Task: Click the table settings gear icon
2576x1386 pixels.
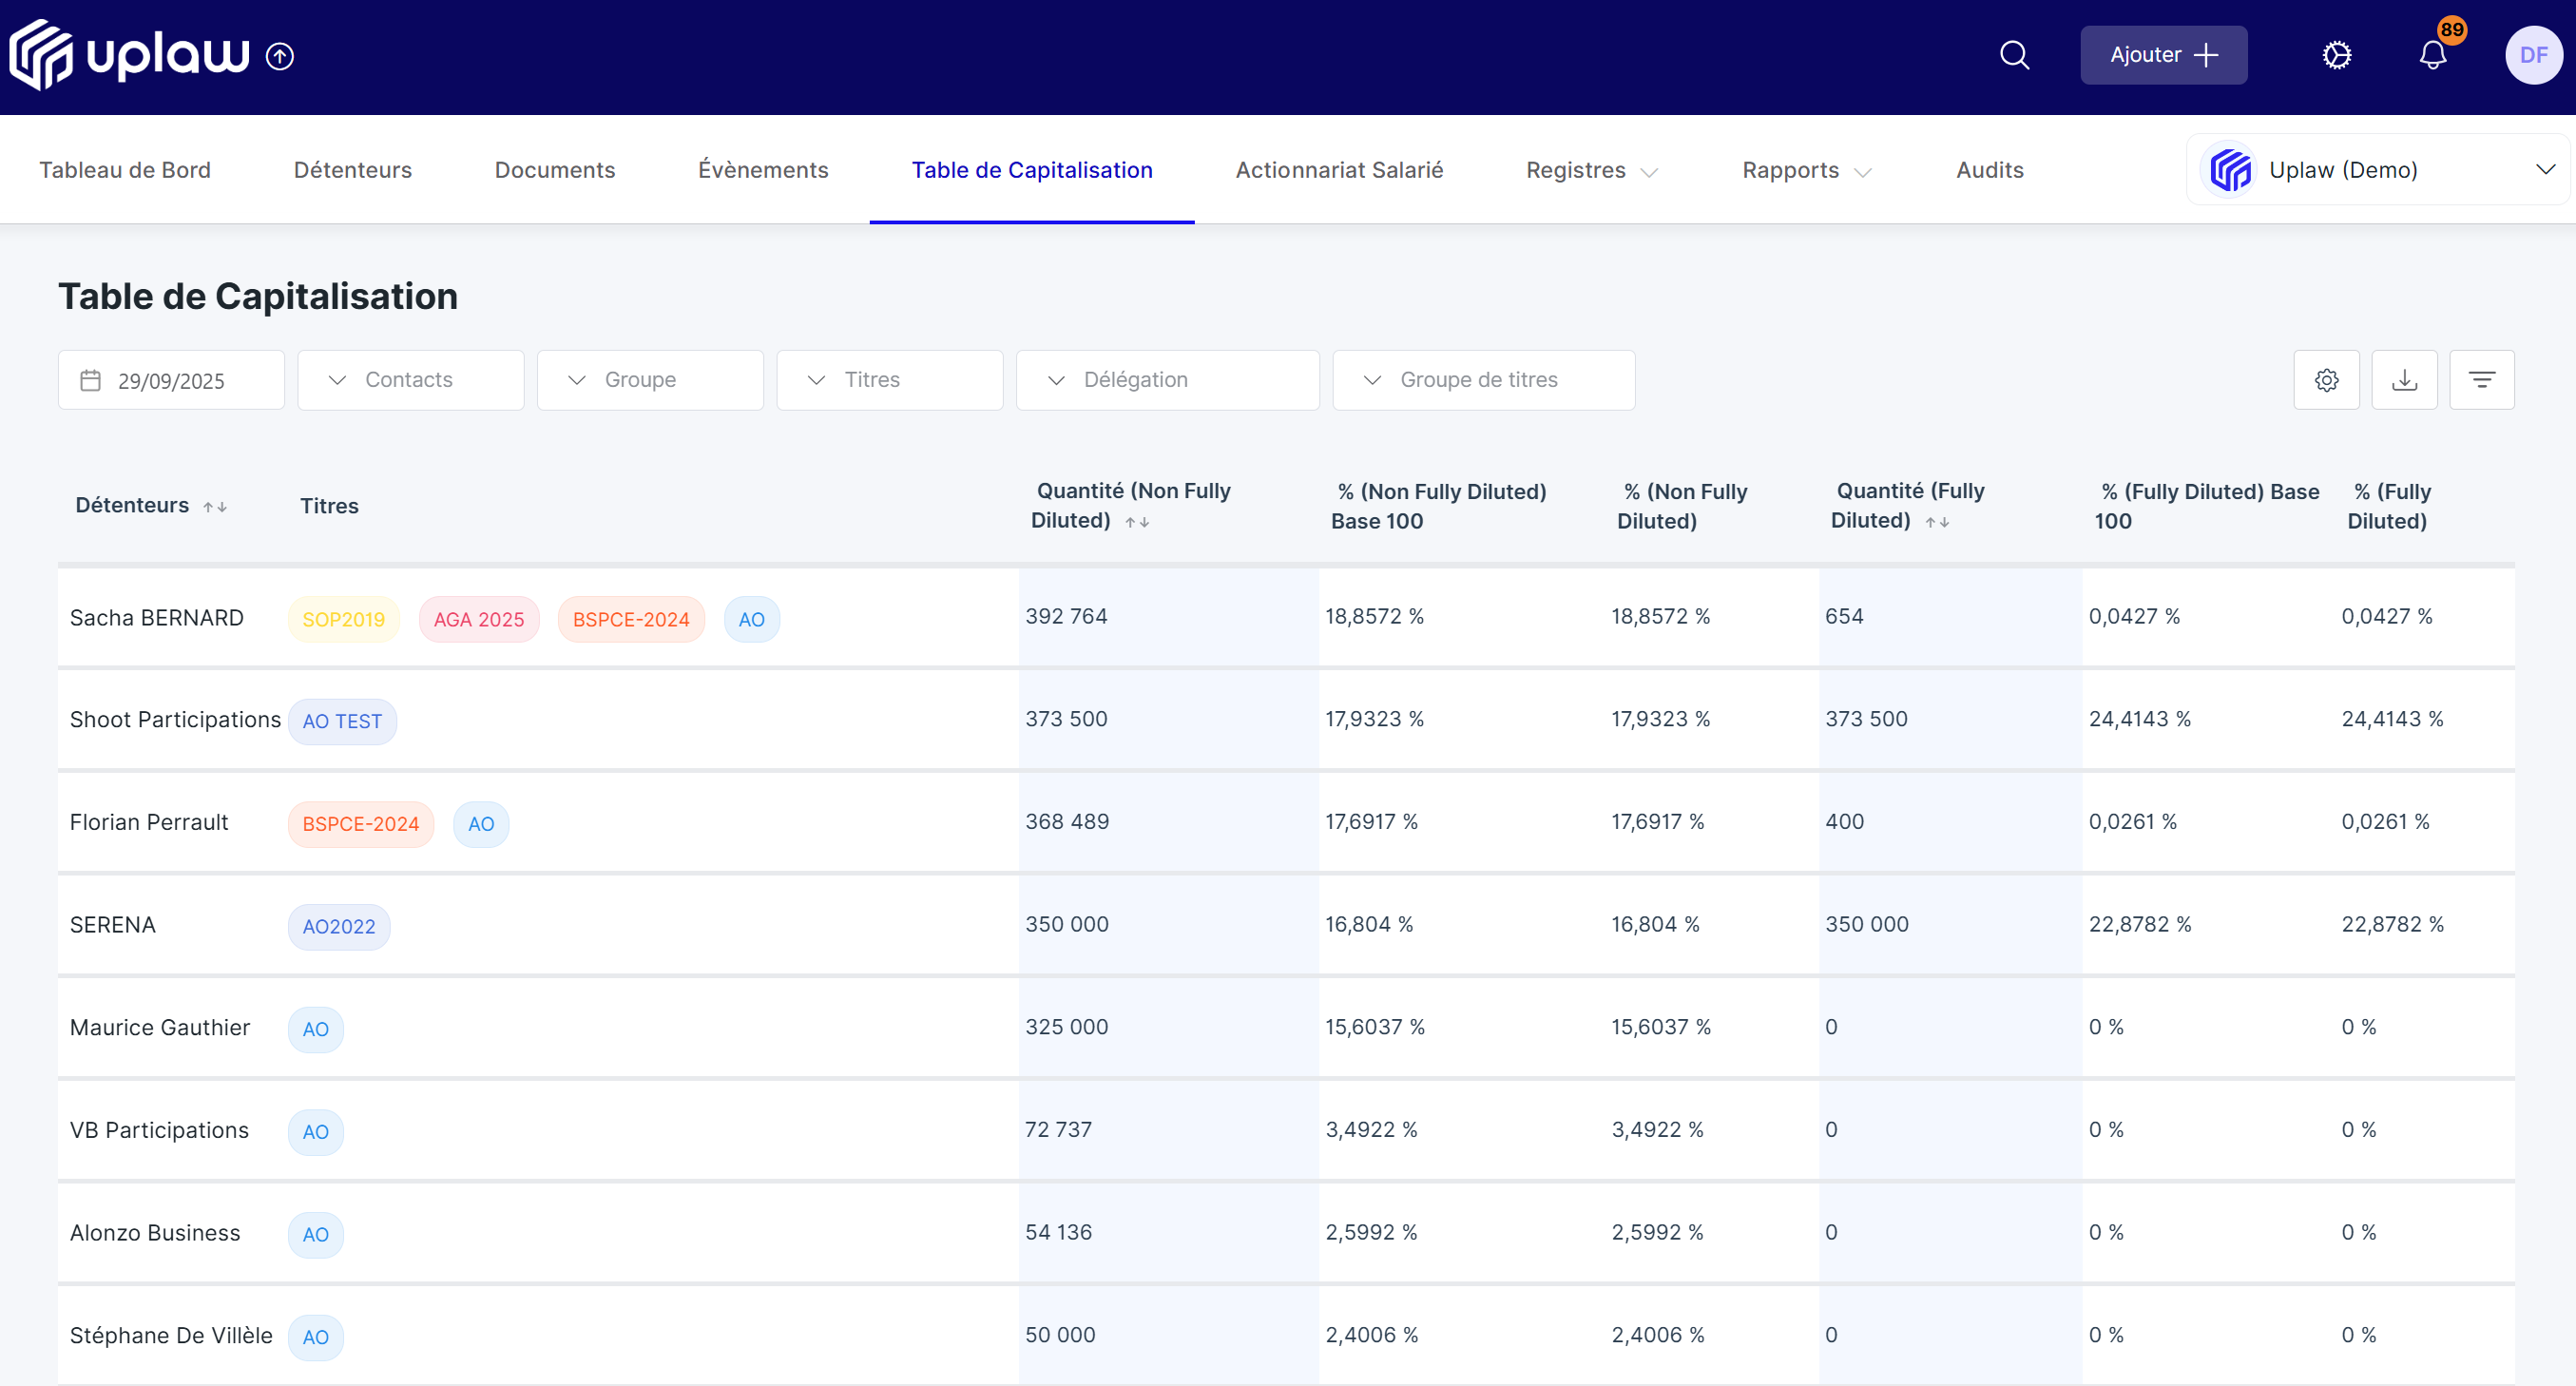Action: 2326,380
